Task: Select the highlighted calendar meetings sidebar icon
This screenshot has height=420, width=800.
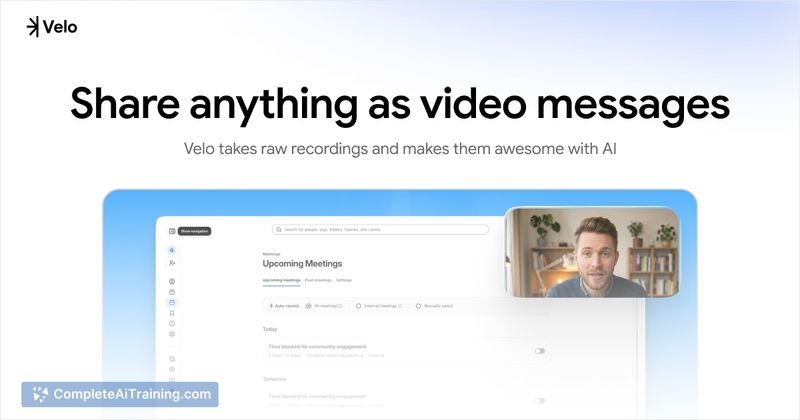Action: point(172,302)
